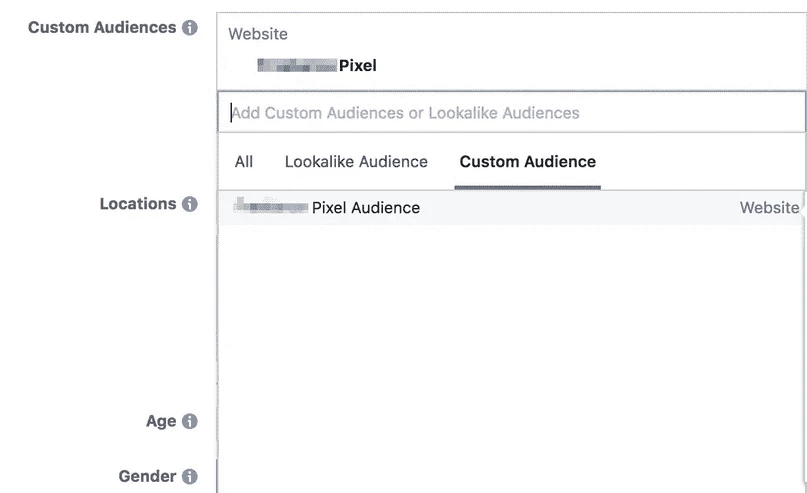Image resolution: width=807 pixels, height=493 pixels.
Task: Click the Custom Audiences section label
Action: point(102,27)
